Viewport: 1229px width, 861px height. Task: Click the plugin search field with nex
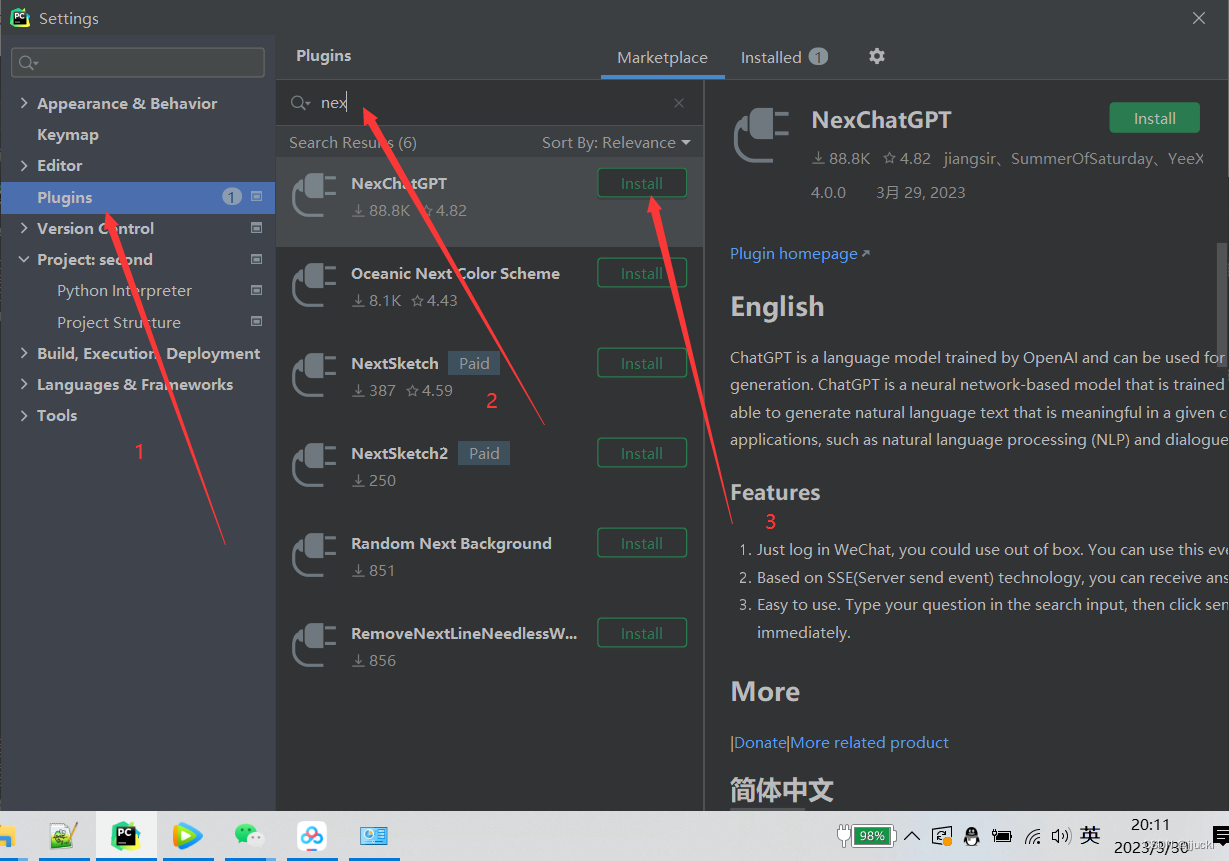tap(490, 103)
